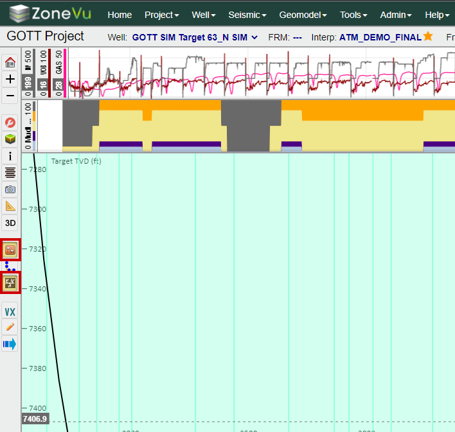The image size is (455, 432).
Task: Open the red wrench settings tool
Action: coord(10,123)
